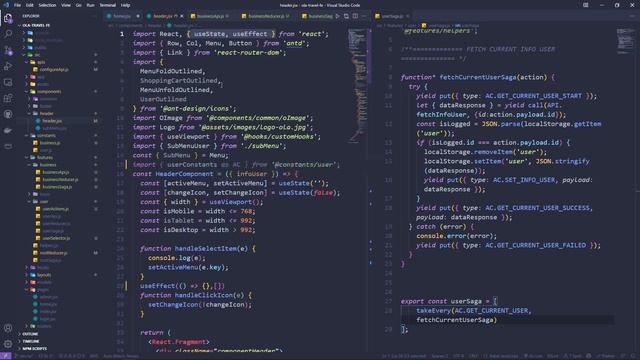The image size is (640, 360).
Task: Click the Docker whale icon in activity bar
Action: click(x=8, y=131)
